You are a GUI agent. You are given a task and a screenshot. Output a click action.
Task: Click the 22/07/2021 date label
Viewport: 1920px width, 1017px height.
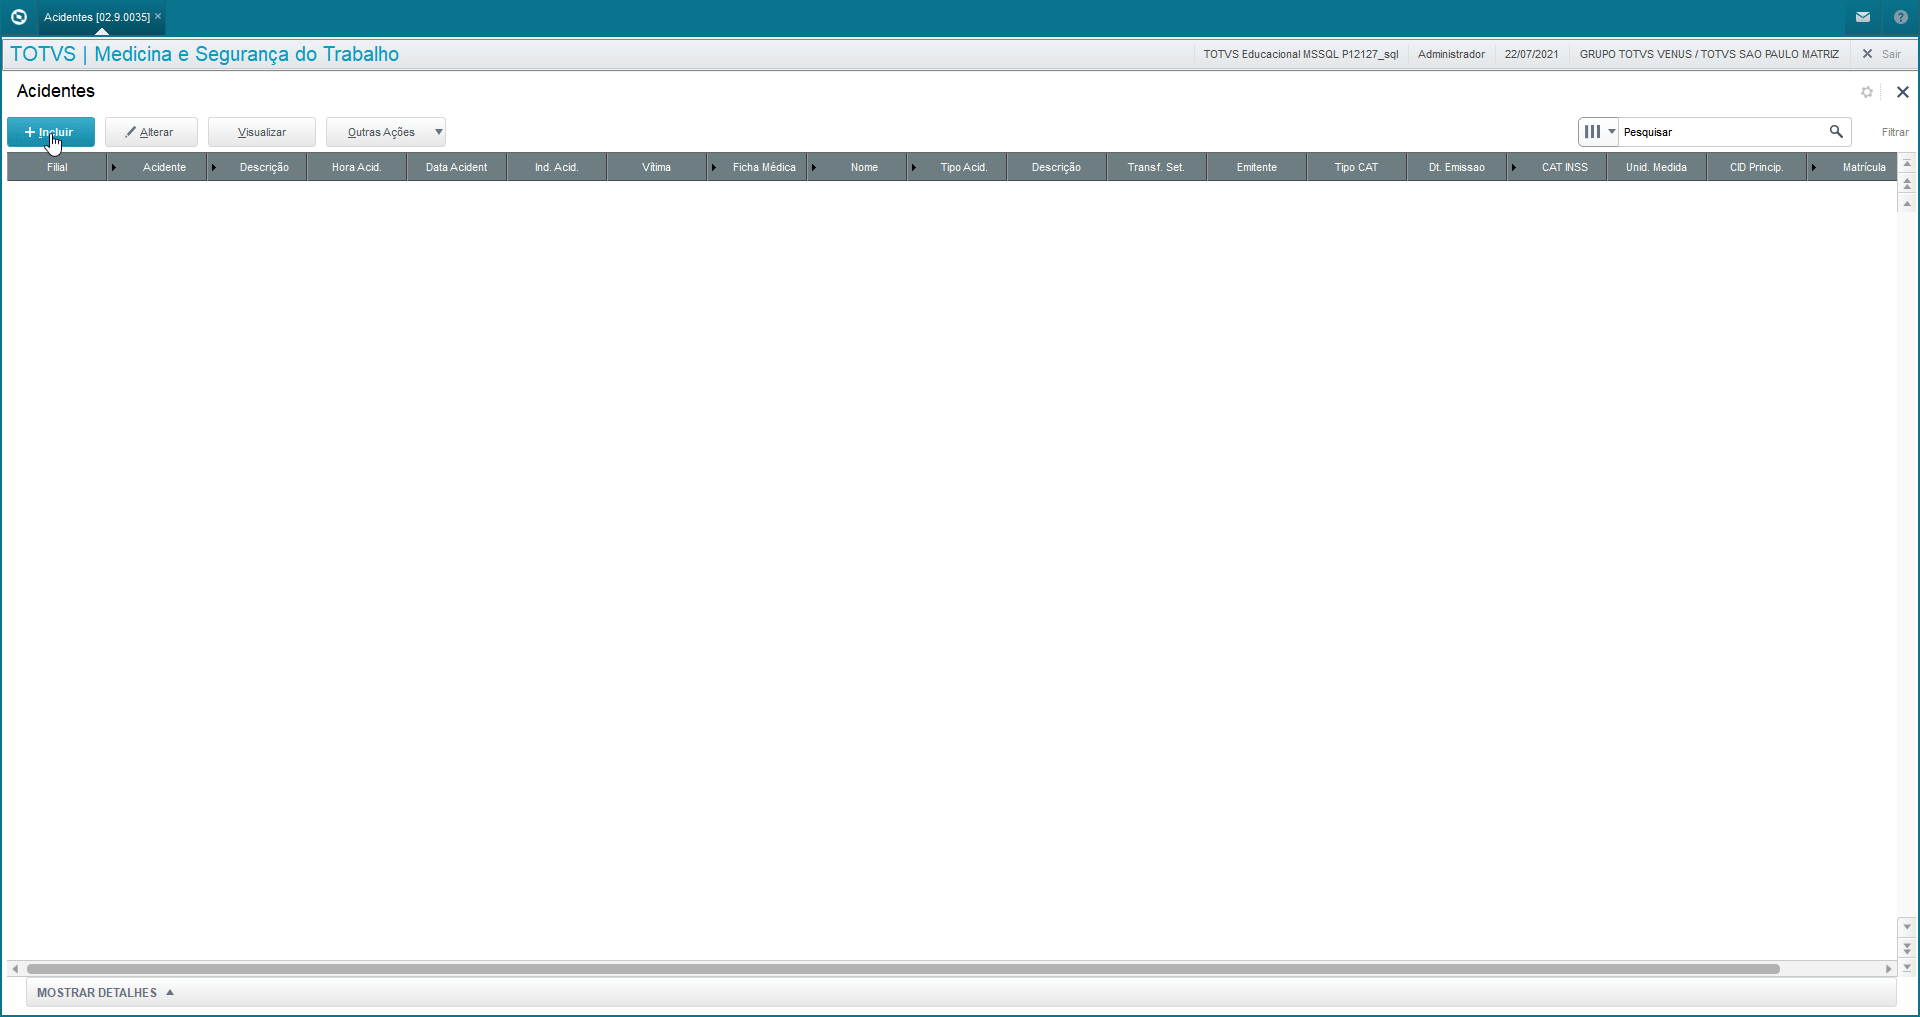pos(1531,54)
